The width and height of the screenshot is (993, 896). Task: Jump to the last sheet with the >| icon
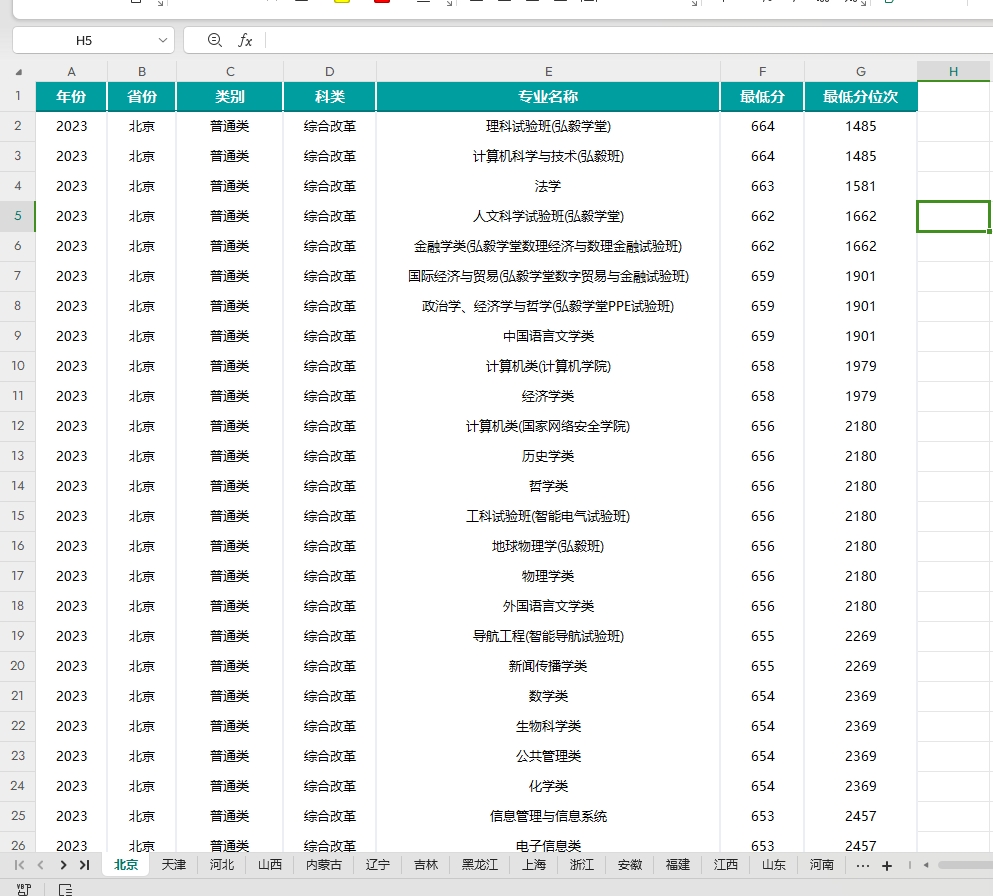[x=85, y=865]
